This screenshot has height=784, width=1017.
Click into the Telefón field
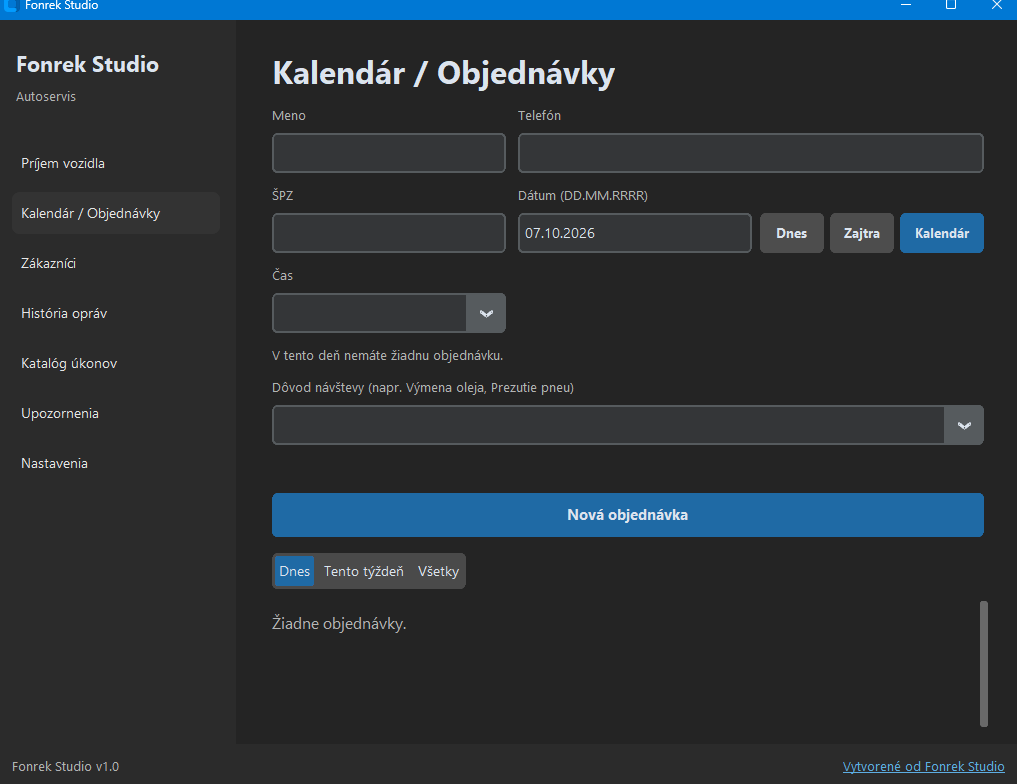click(750, 153)
